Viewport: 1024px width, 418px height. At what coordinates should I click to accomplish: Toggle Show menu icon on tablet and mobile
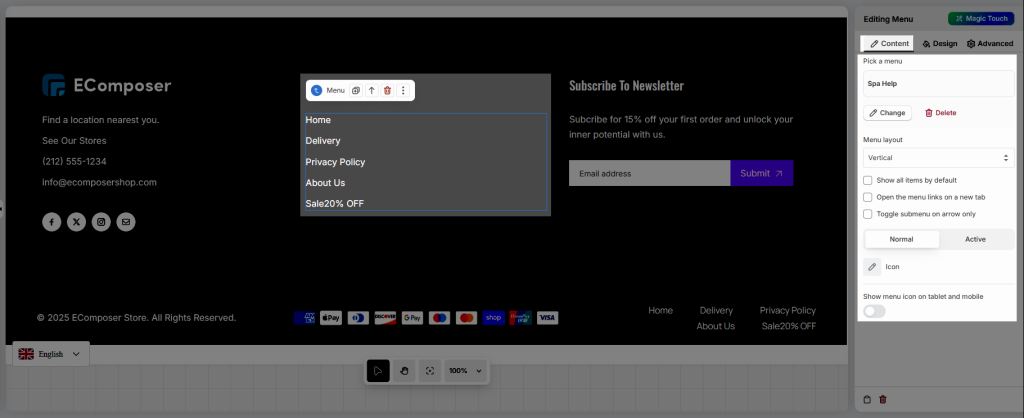pyautogui.click(x=874, y=311)
